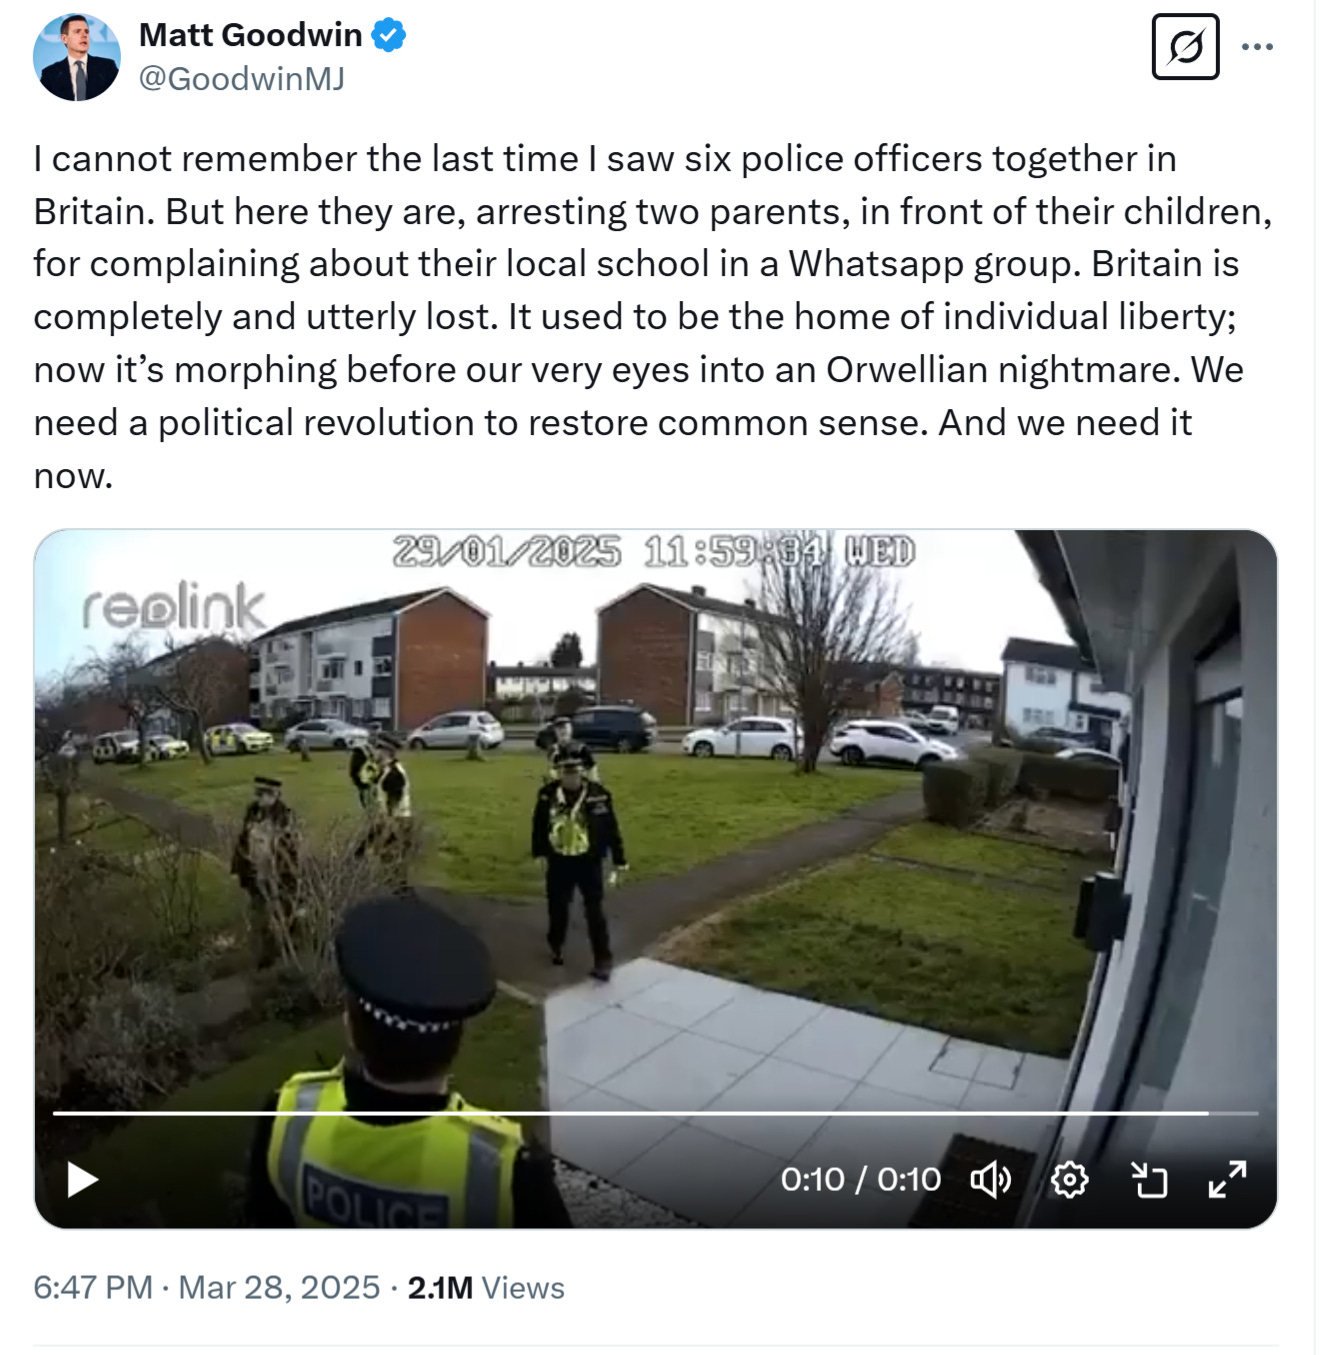Click the camera date stamp overlay
Screen dimensions: 1333x1355
[x=654, y=551]
